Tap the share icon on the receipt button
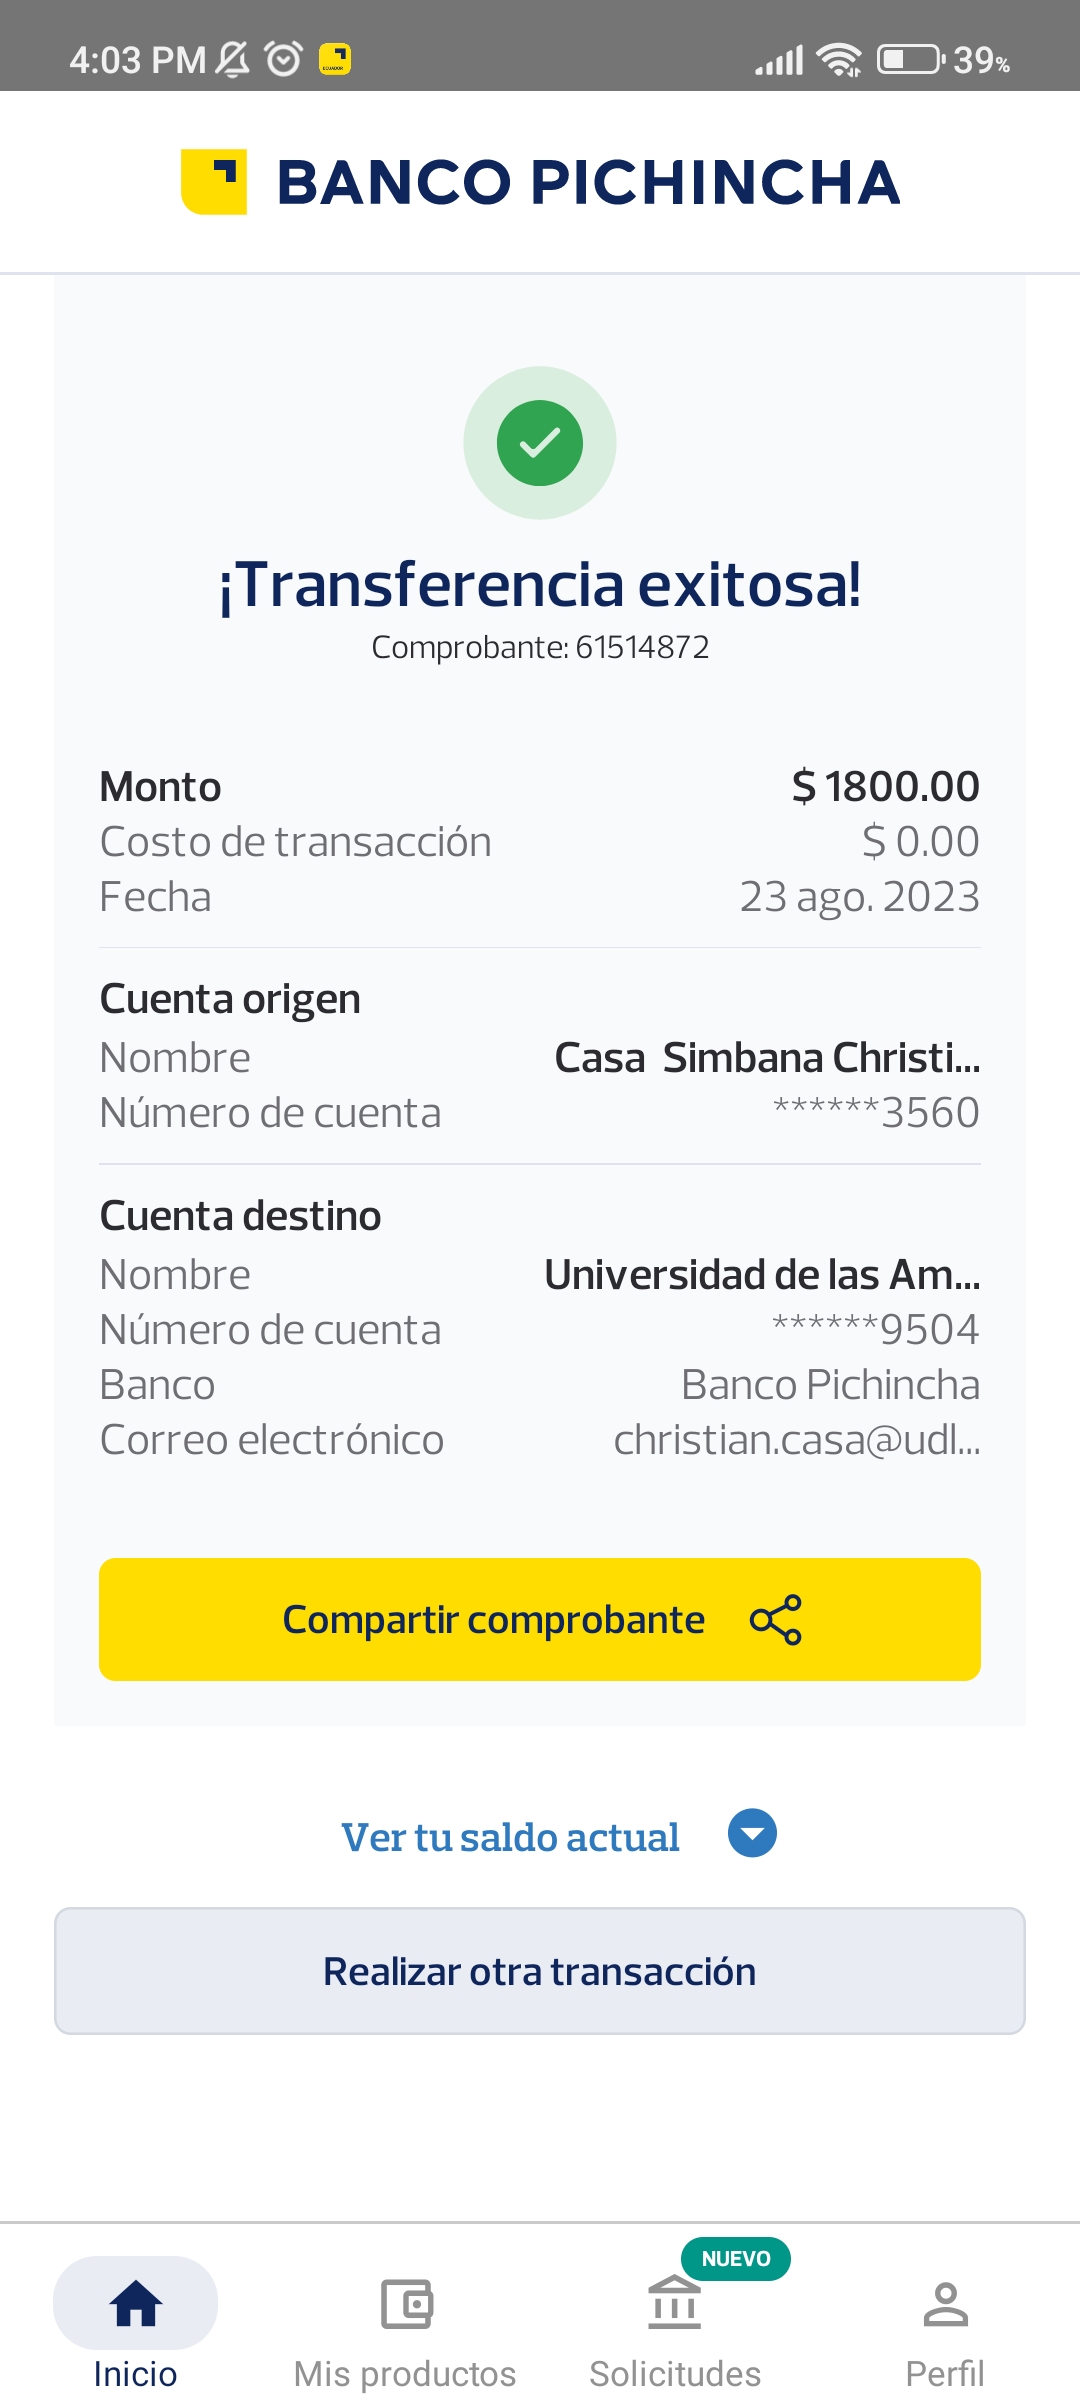Viewport: 1080px width, 2400px height. [x=776, y=1620]
